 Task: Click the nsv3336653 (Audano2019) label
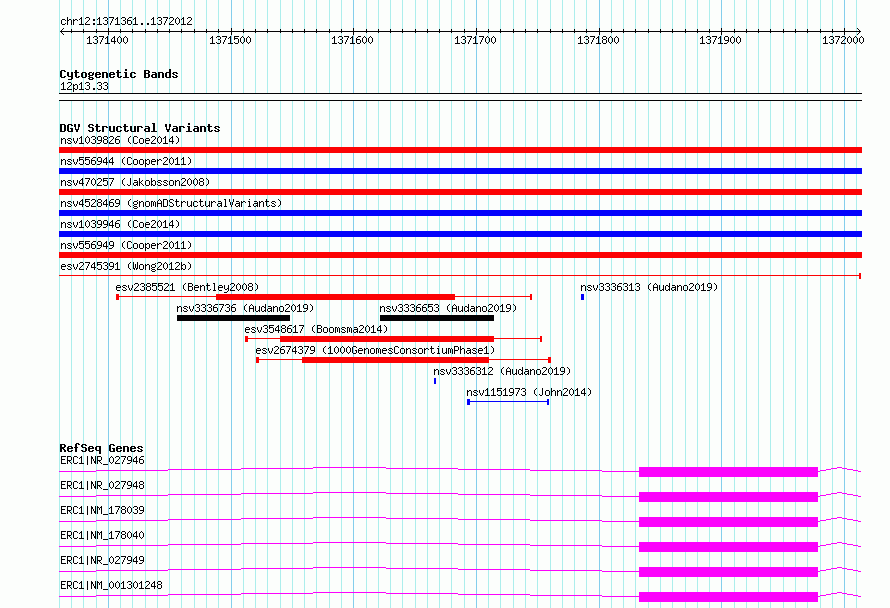(x=448, y=308)
